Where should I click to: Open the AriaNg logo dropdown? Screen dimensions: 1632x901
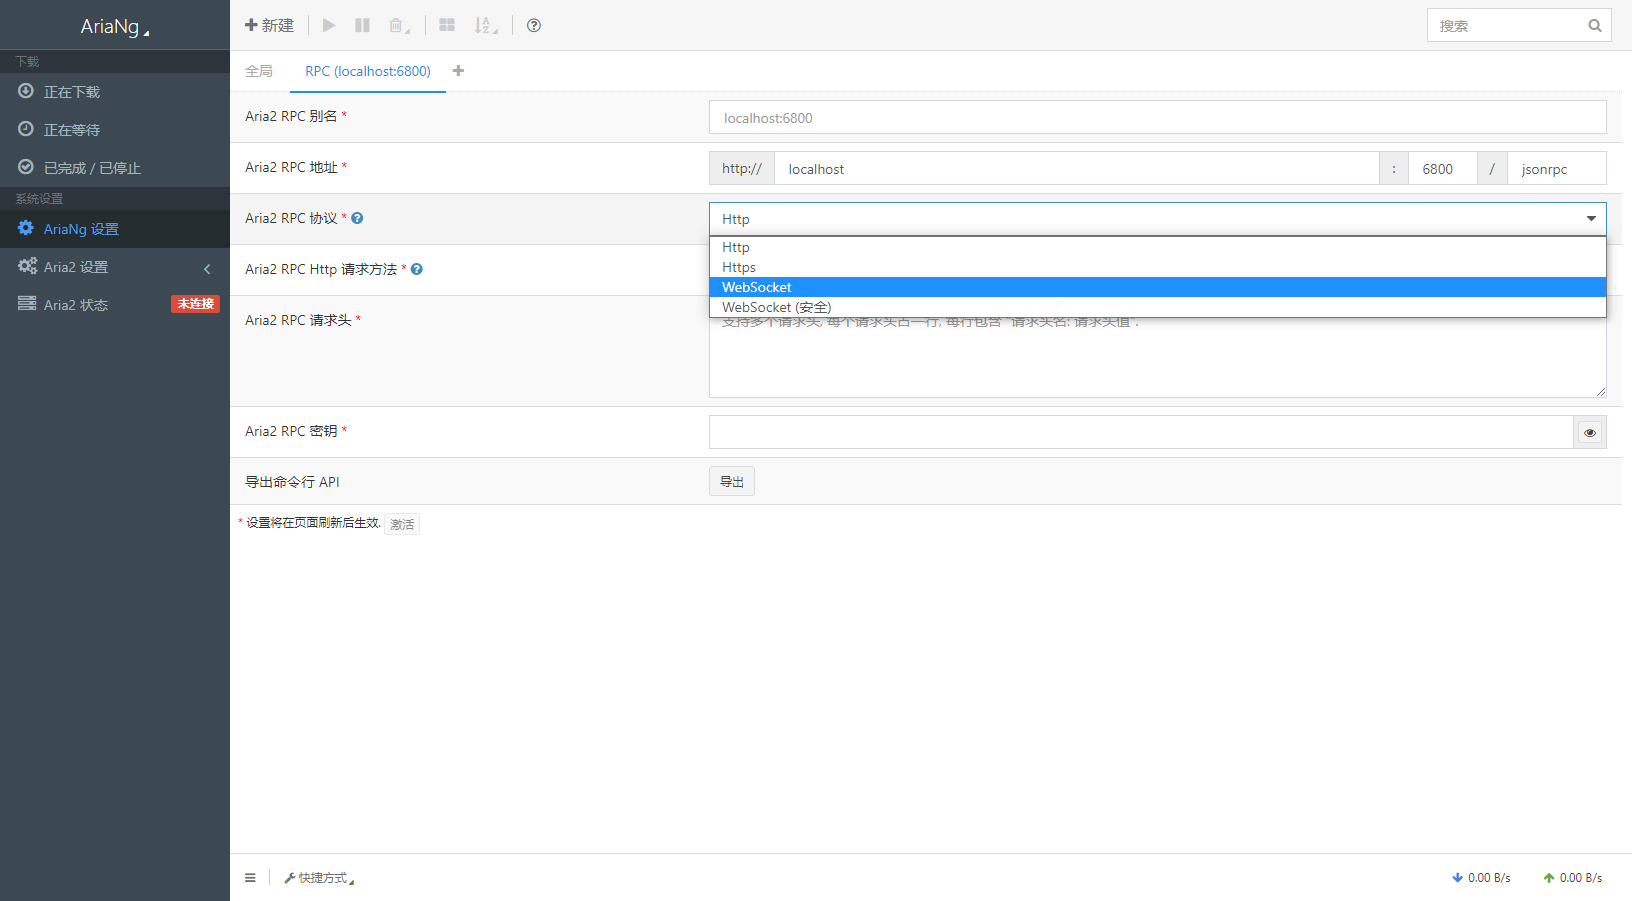[115, 26]
